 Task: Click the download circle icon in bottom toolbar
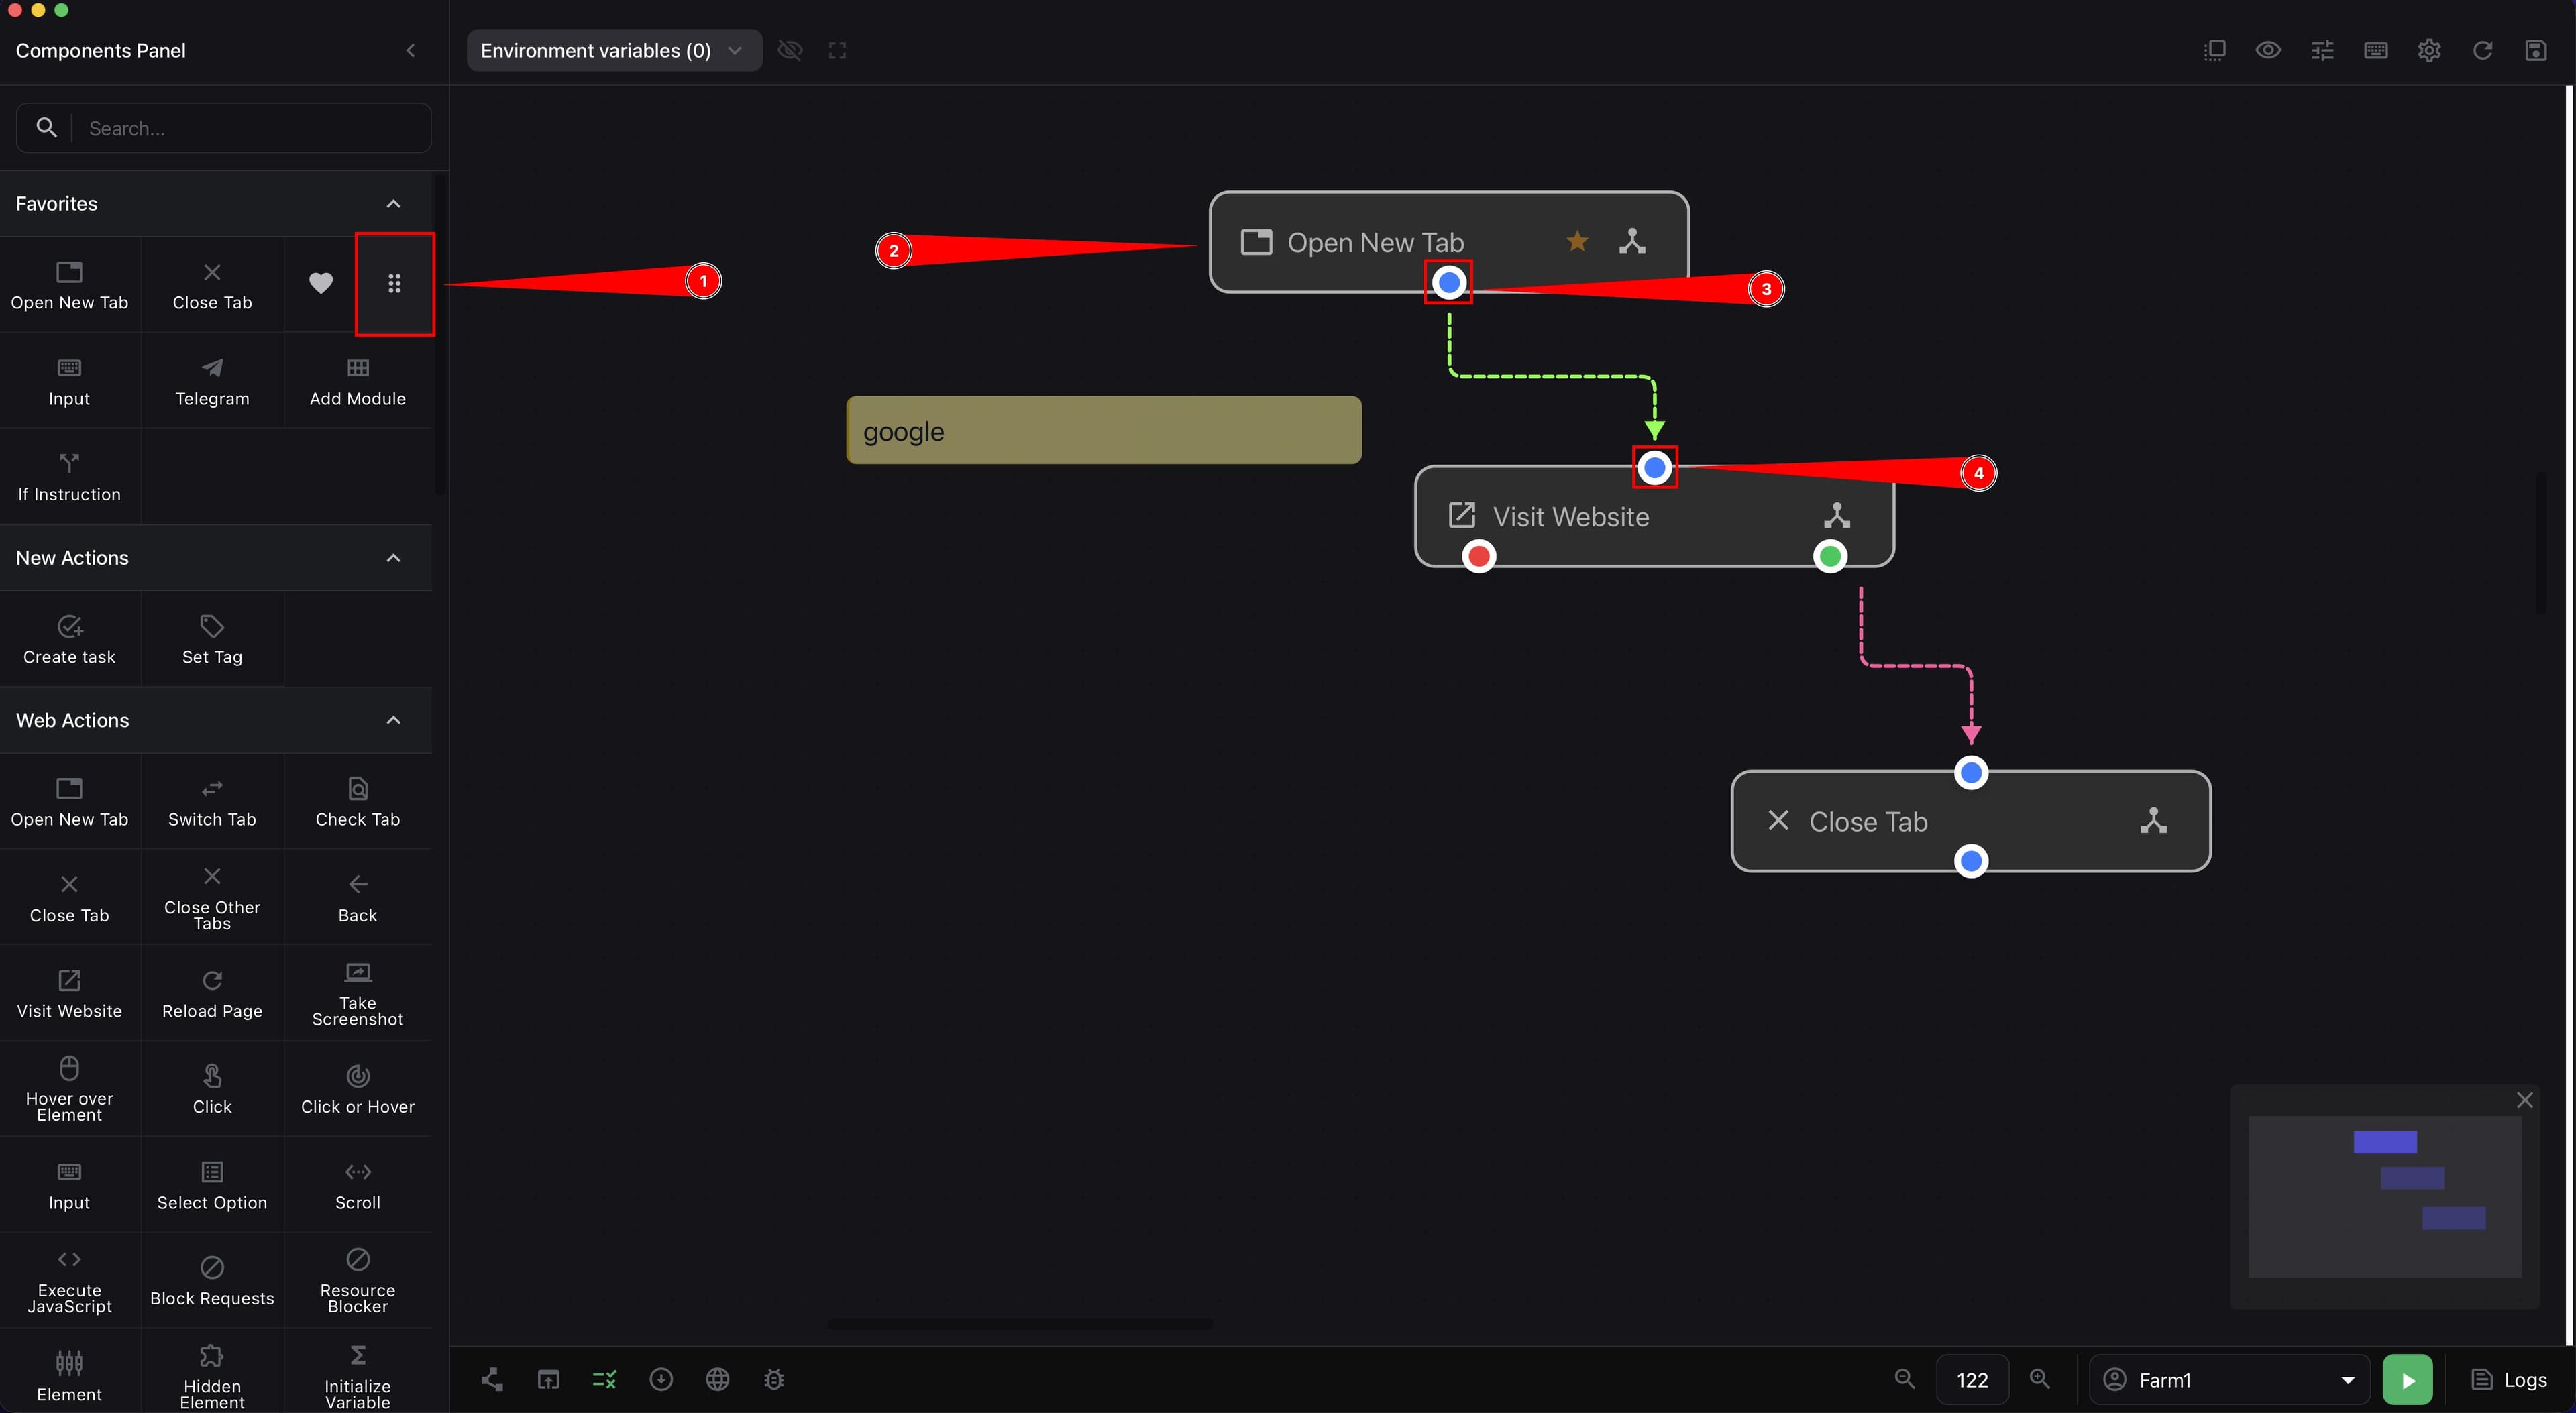click(661, 1380)
